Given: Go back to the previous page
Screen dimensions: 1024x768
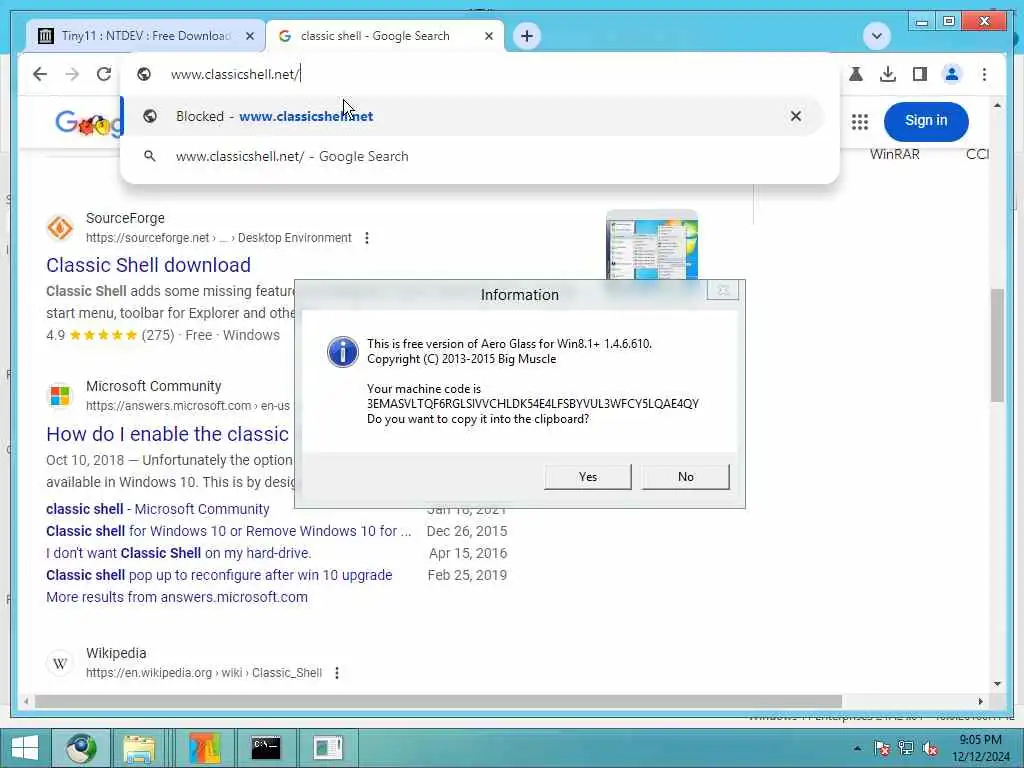Looking at the screenshot, I should [x=40, y=74].
